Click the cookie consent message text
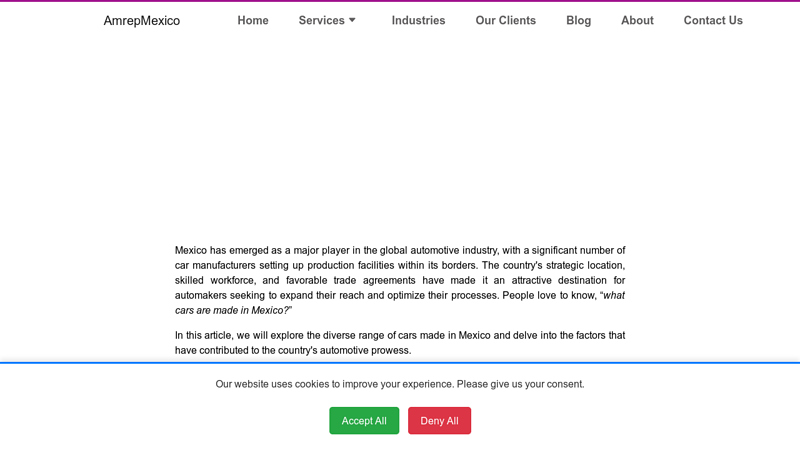The height and width of the screenshot is (450, 800). click(x=400, y=384)
